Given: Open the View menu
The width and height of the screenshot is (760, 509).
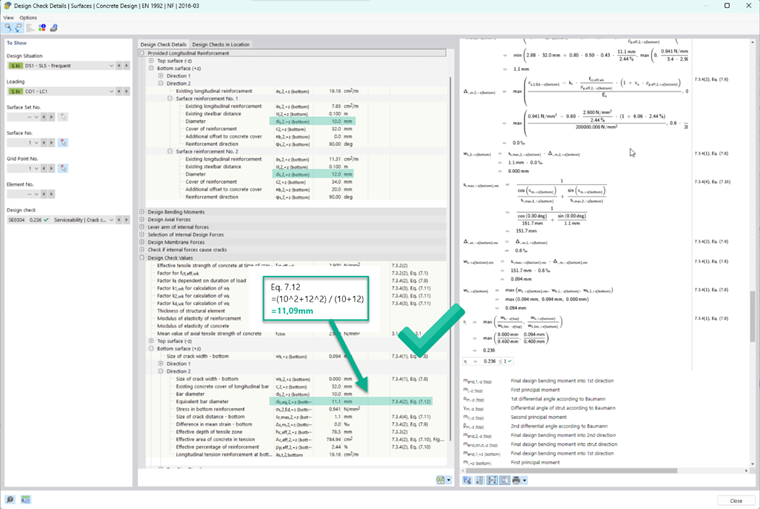Looking at the screenshot, I should (x=8, y=17).
